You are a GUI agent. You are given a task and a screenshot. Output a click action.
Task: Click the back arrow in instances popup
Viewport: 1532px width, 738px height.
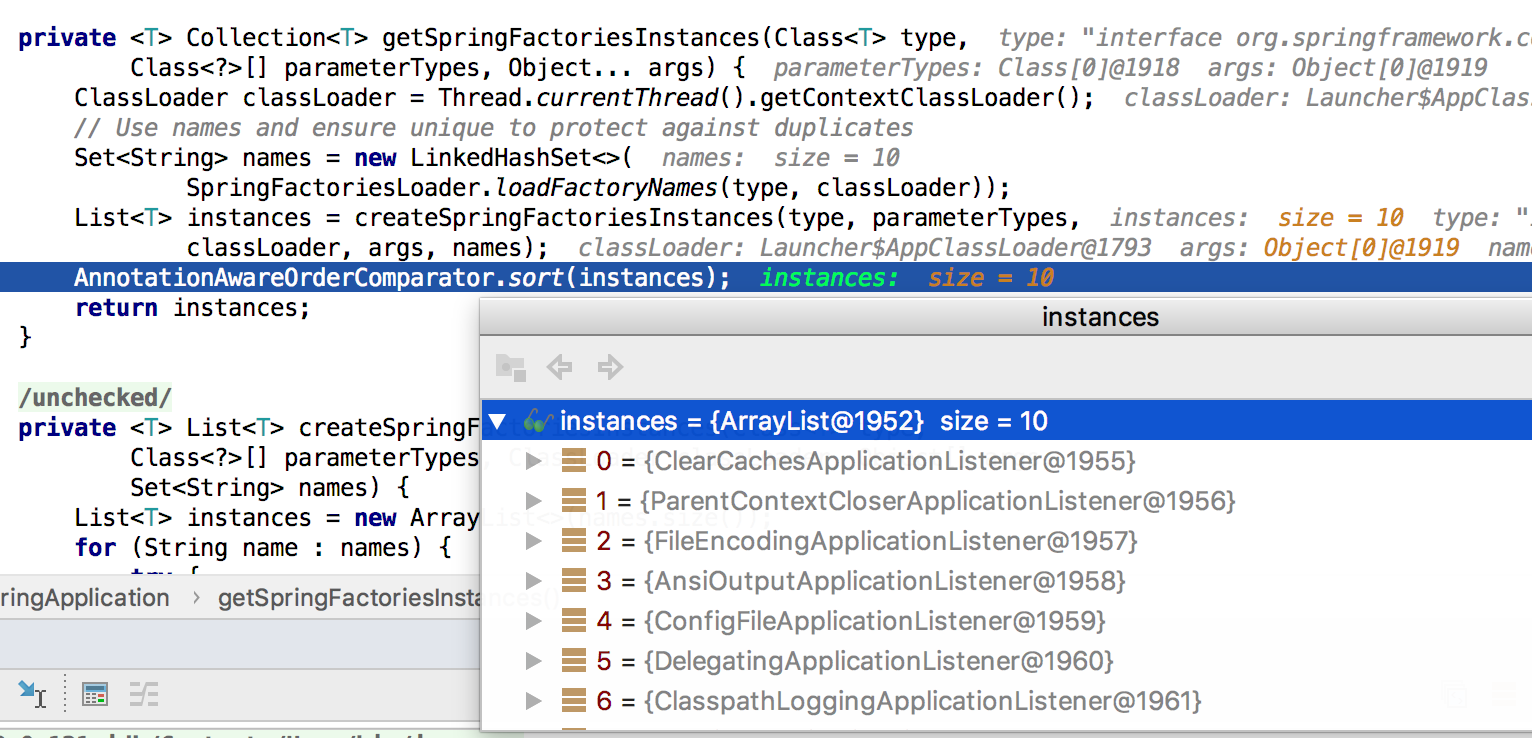point(559,367)
